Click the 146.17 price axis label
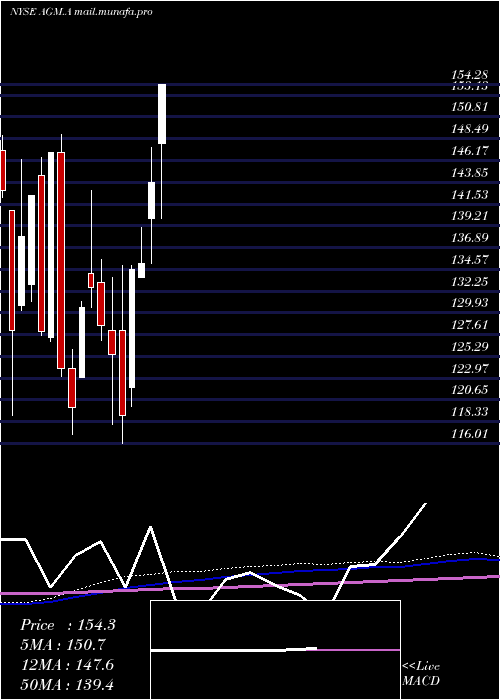 coord(468,151)
